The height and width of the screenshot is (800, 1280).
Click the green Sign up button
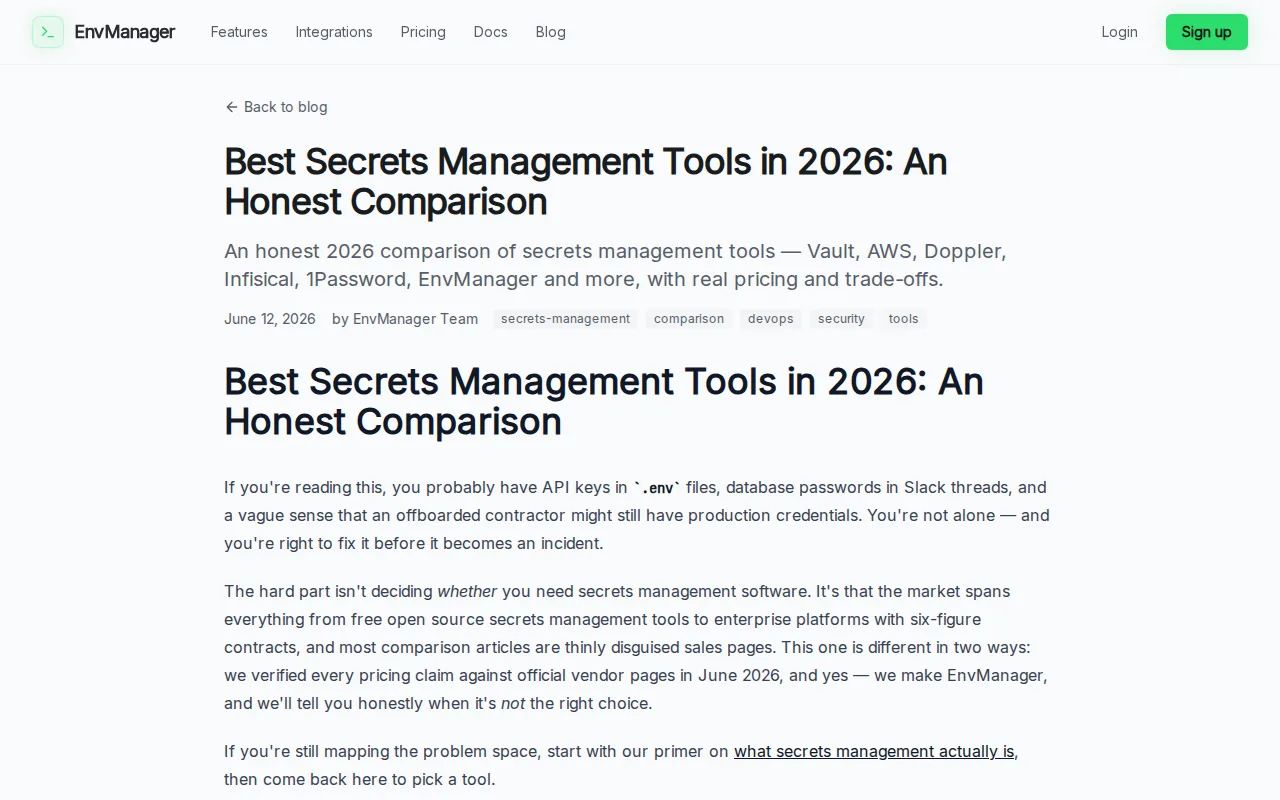1206,32
